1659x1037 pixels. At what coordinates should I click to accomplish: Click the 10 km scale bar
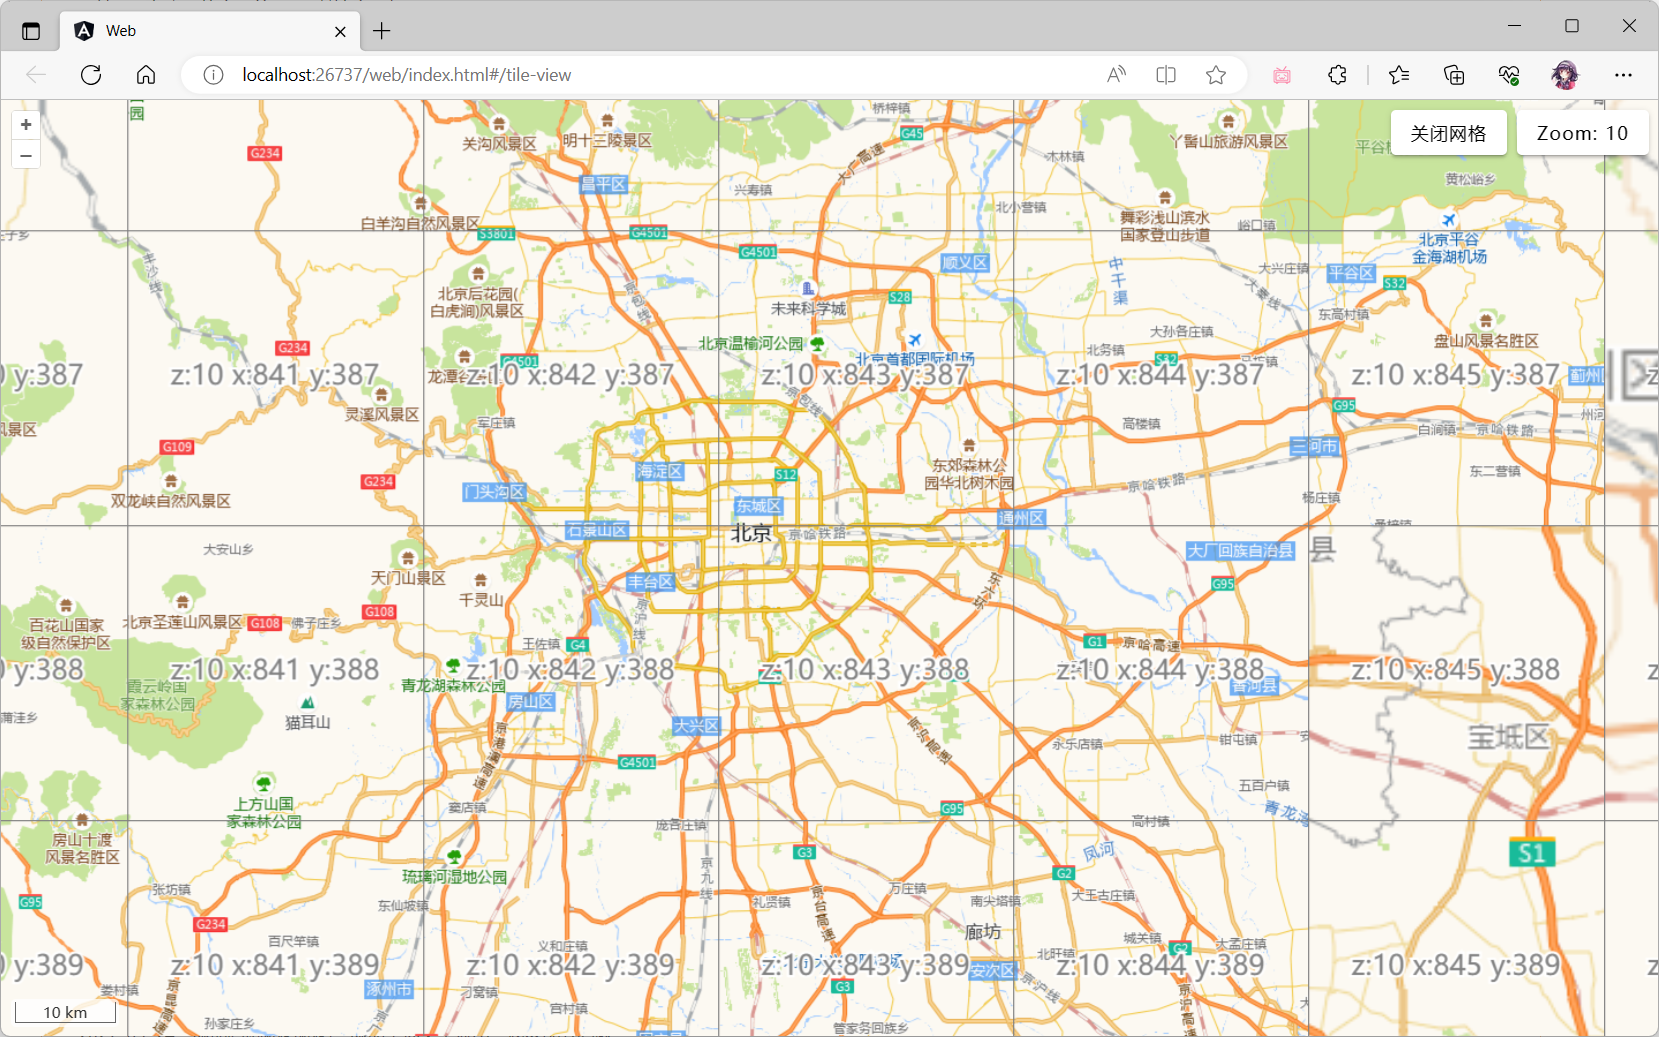point(65,1012)
